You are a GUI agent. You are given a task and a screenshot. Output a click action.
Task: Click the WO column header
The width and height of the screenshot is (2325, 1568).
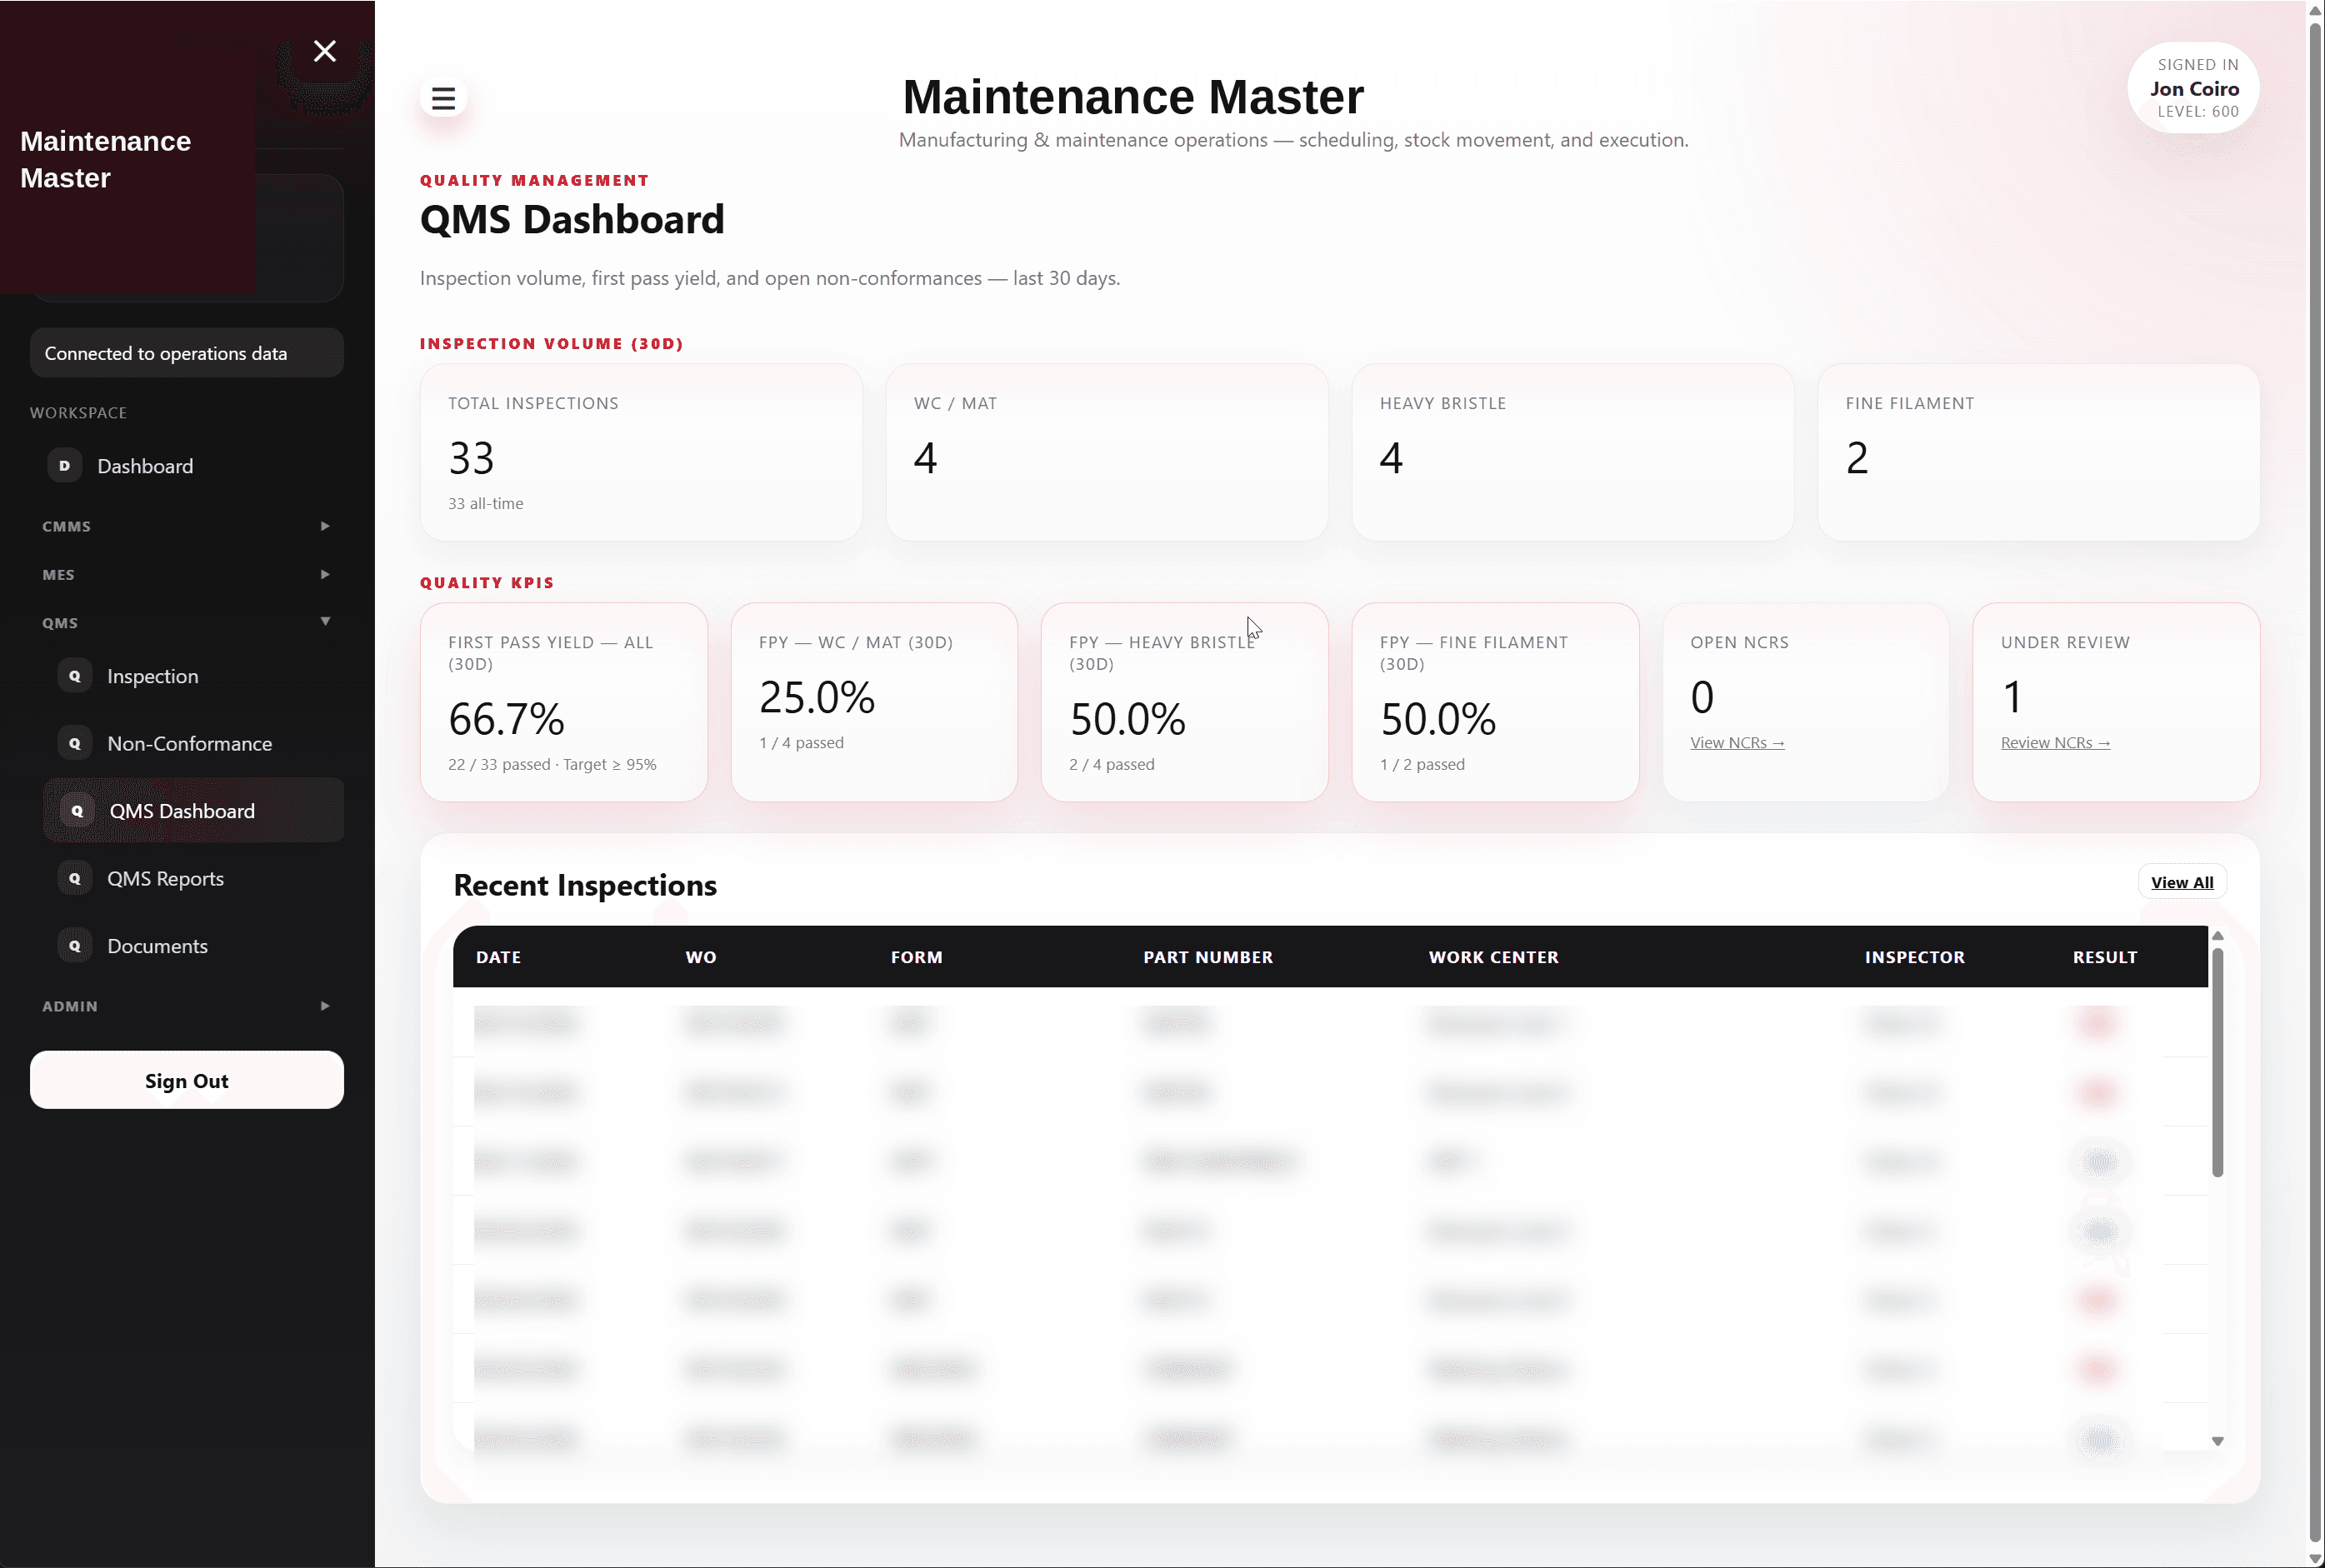[700, 957]
